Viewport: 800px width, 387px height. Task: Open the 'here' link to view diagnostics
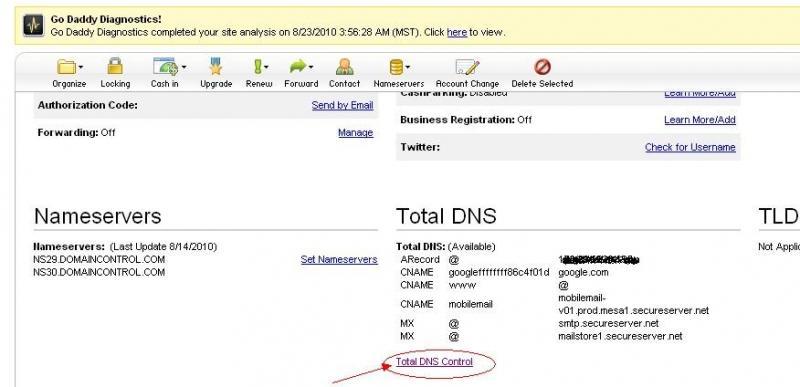457,32
